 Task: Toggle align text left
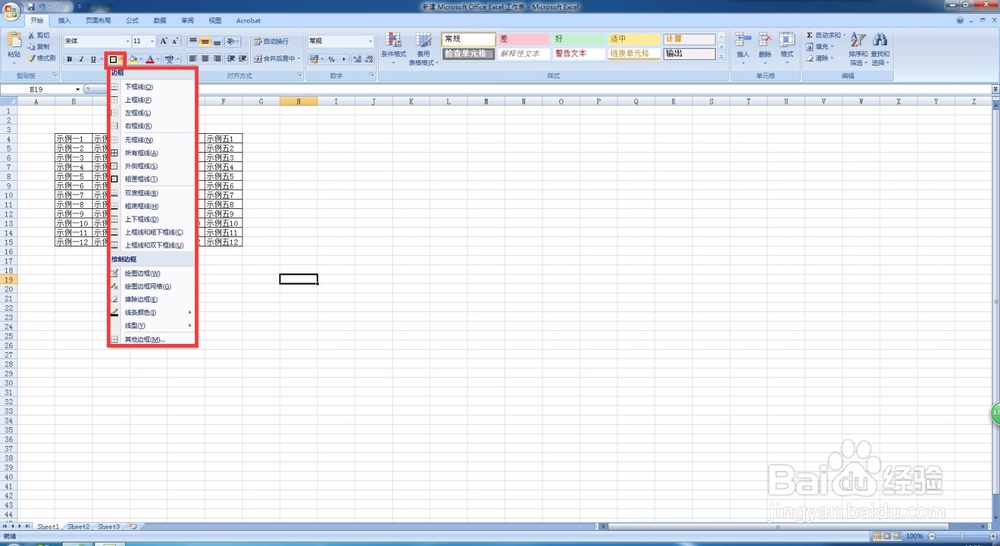193,59
